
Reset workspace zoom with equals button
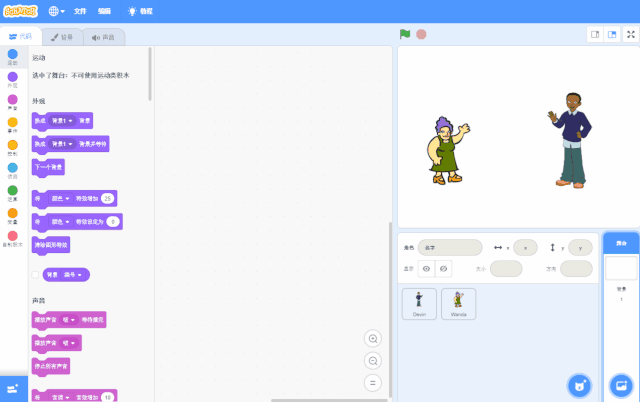(373, 383)
